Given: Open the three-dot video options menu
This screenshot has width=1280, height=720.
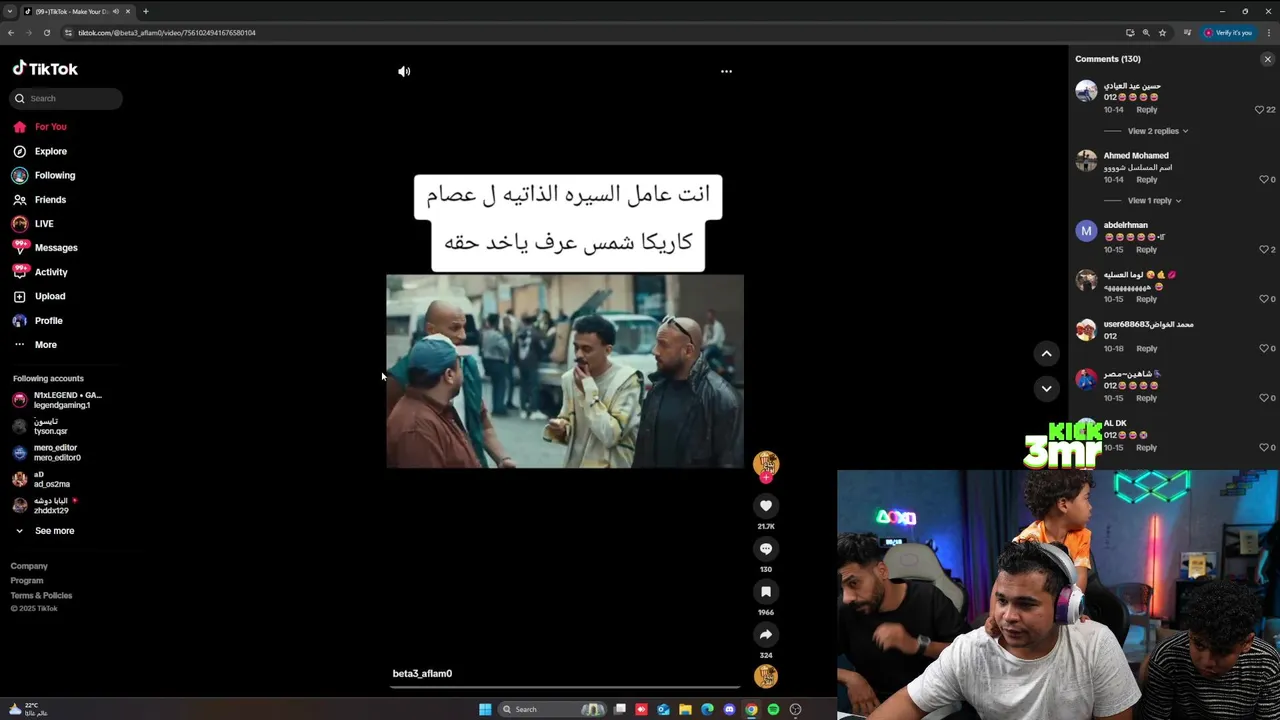Looking at the screenshot, I should (726, 71).
